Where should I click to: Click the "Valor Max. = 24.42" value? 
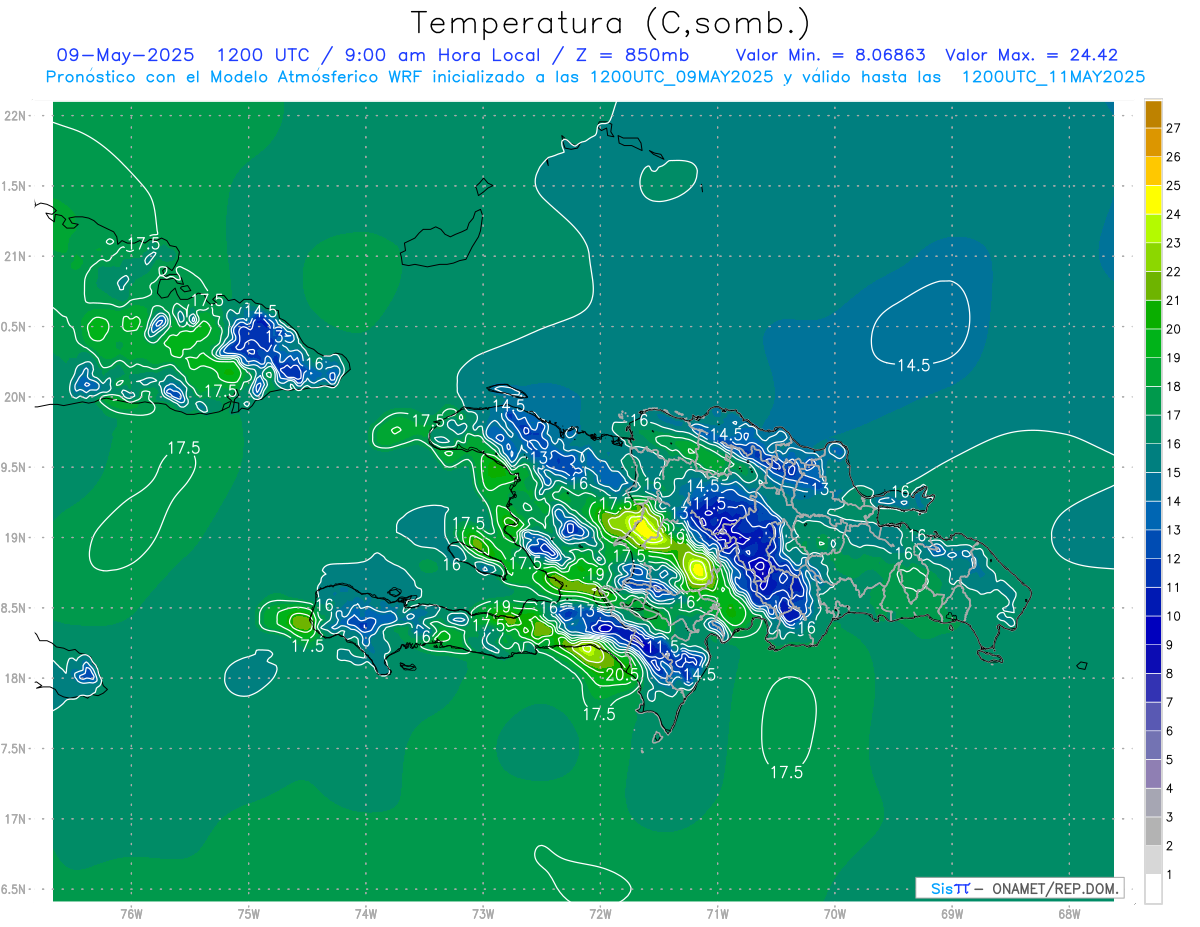[1030, 55]
